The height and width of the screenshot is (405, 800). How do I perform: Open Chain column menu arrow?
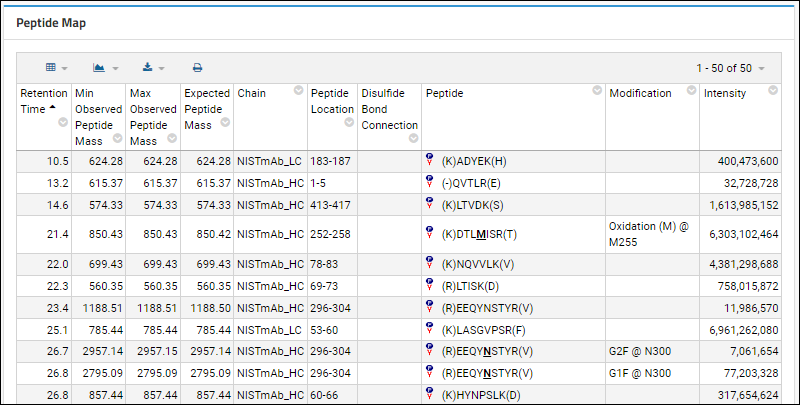tap(298, 90)
